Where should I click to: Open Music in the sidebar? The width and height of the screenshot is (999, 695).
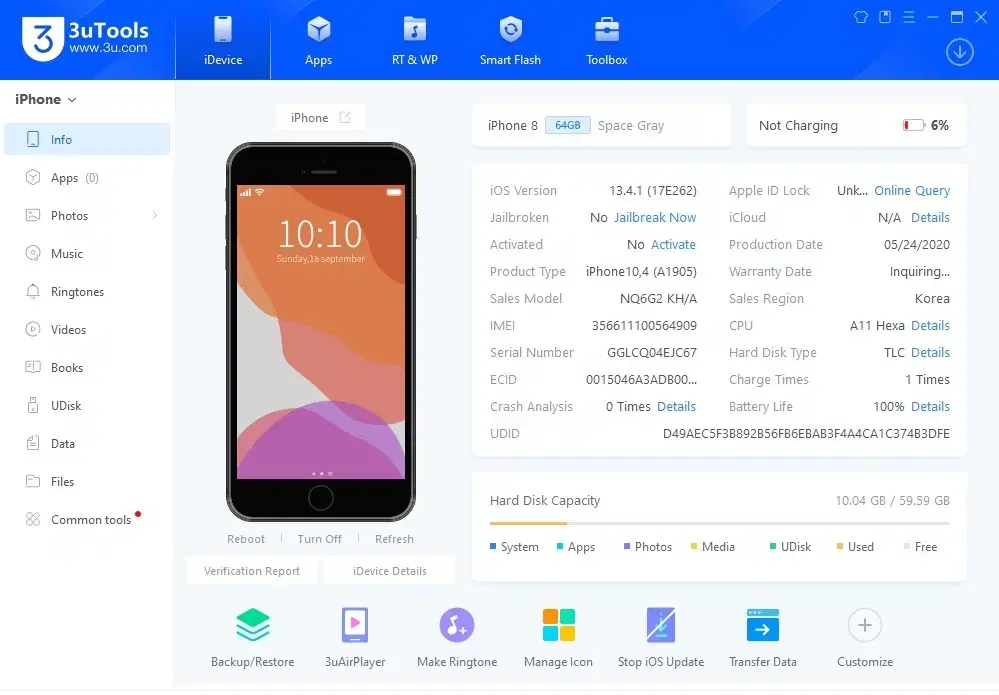87,254
